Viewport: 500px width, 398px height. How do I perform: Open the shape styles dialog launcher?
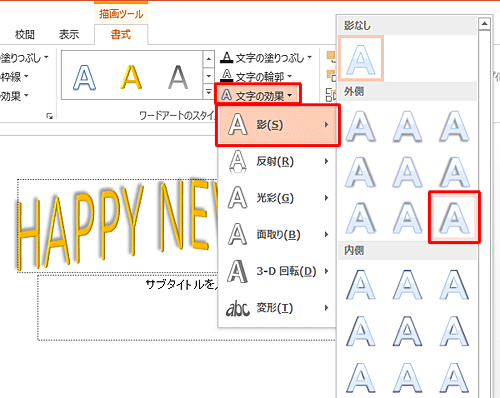coord(50,116)
